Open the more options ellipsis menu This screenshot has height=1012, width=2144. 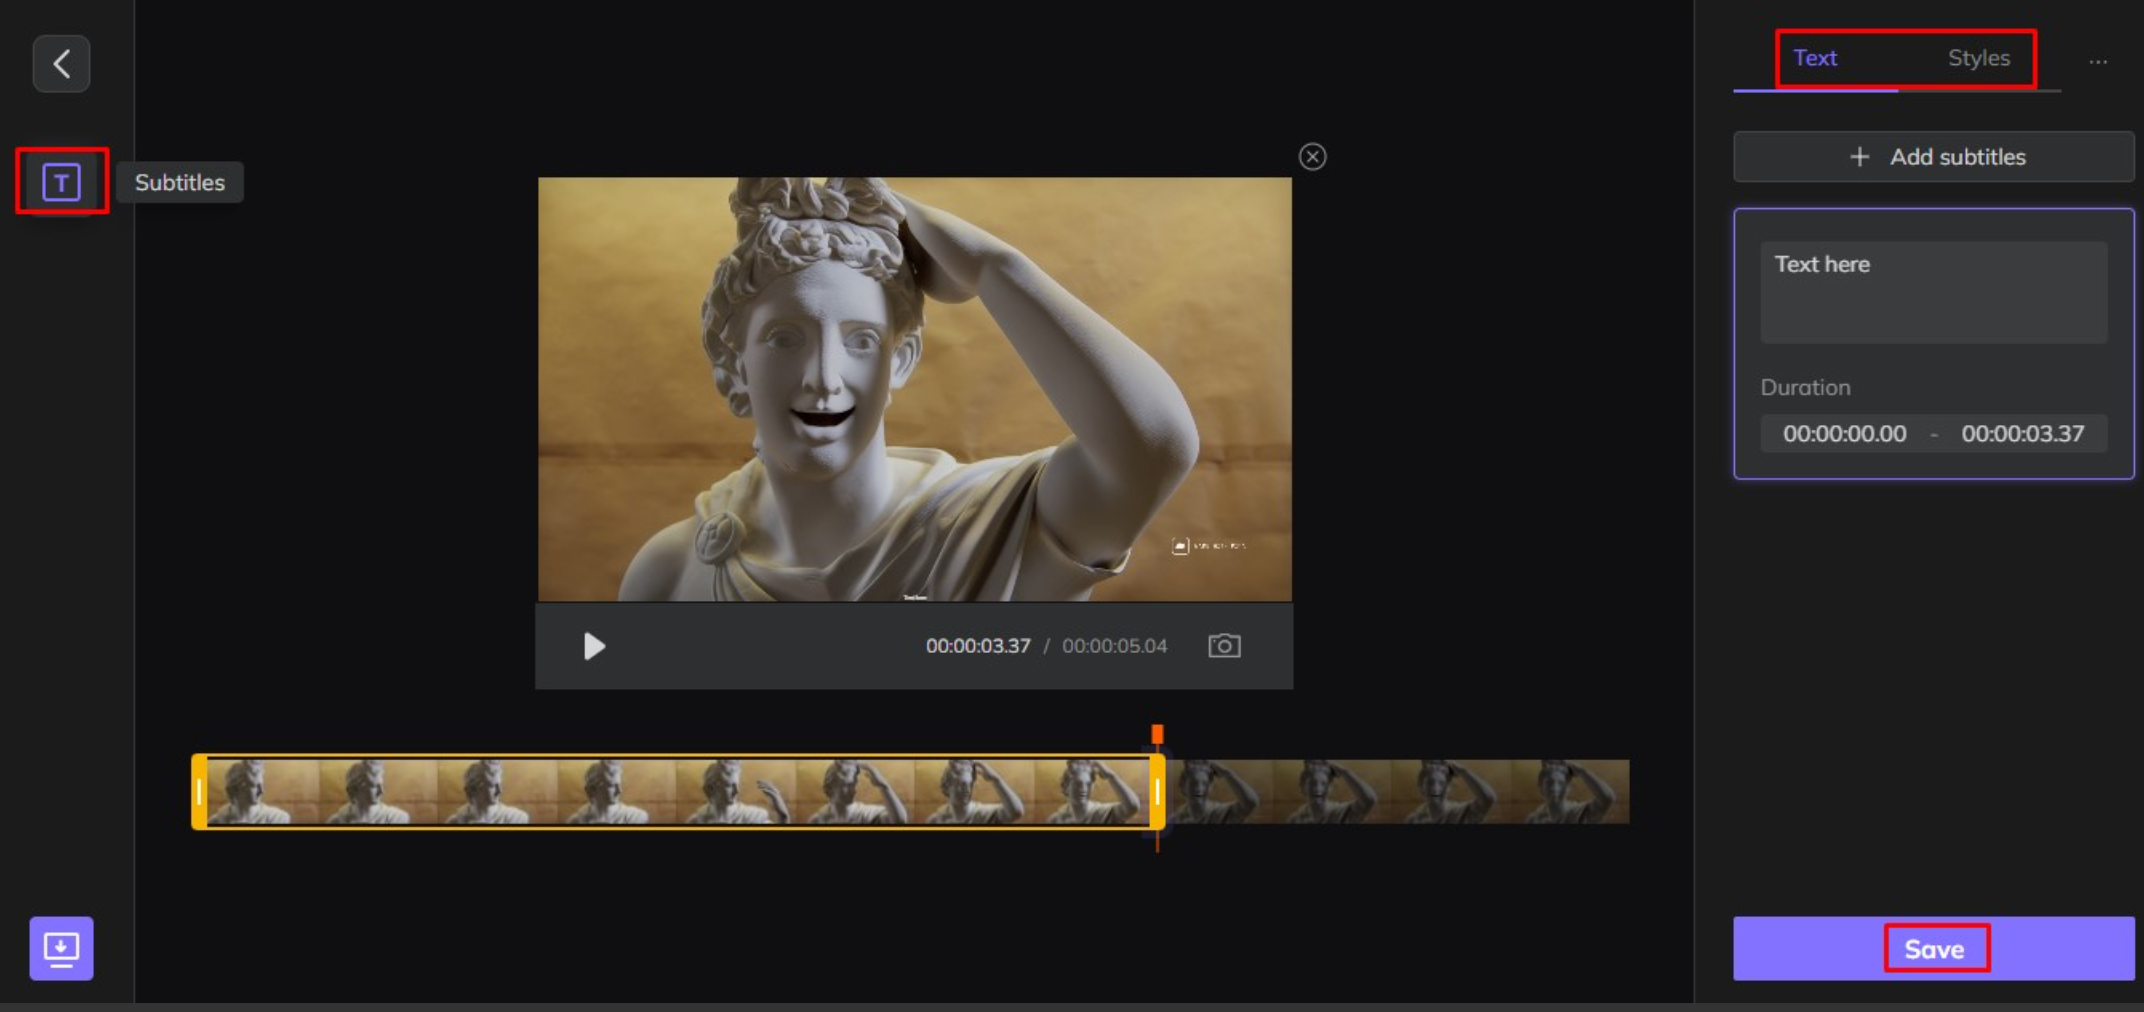click(2098, 60)
